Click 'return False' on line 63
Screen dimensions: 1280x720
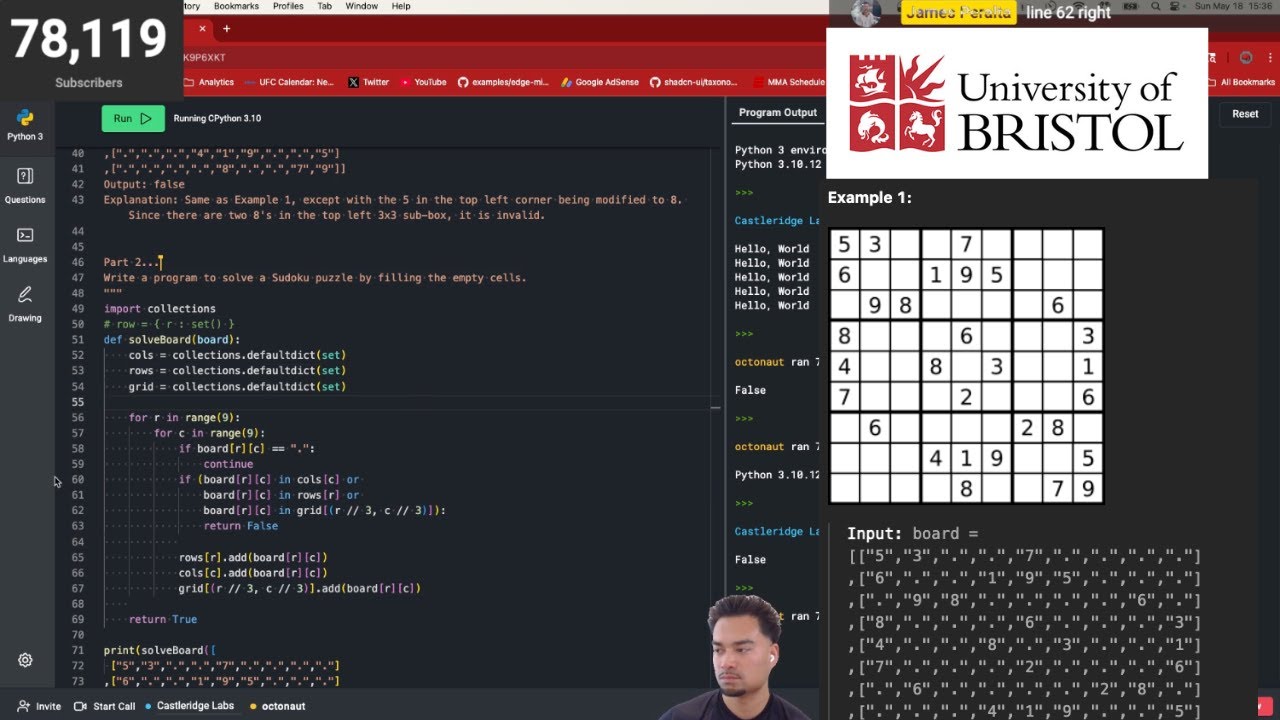pyautogui.click(x=241, y=526)
